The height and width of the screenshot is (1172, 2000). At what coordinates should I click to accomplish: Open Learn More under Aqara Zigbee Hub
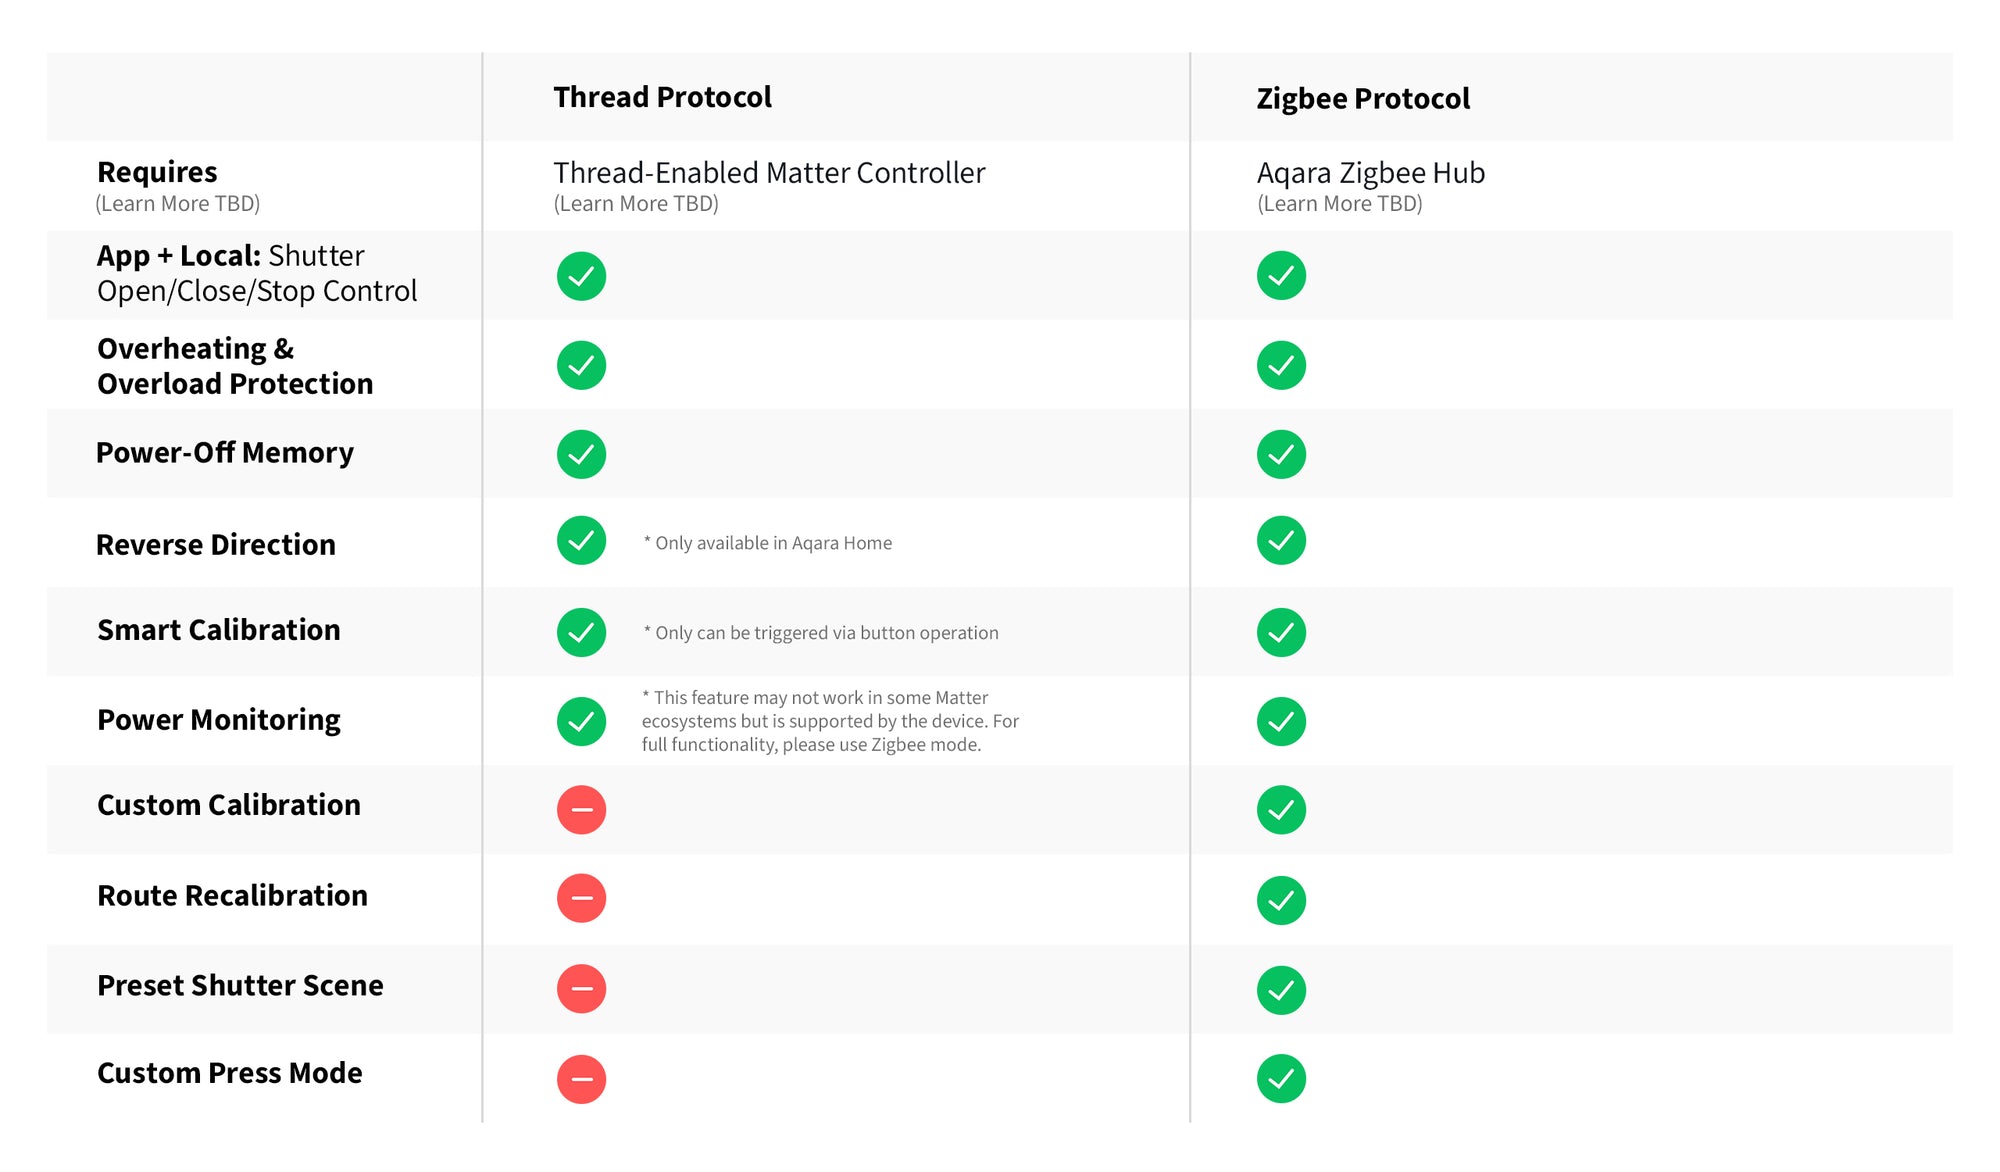[x=1339, y=204]
